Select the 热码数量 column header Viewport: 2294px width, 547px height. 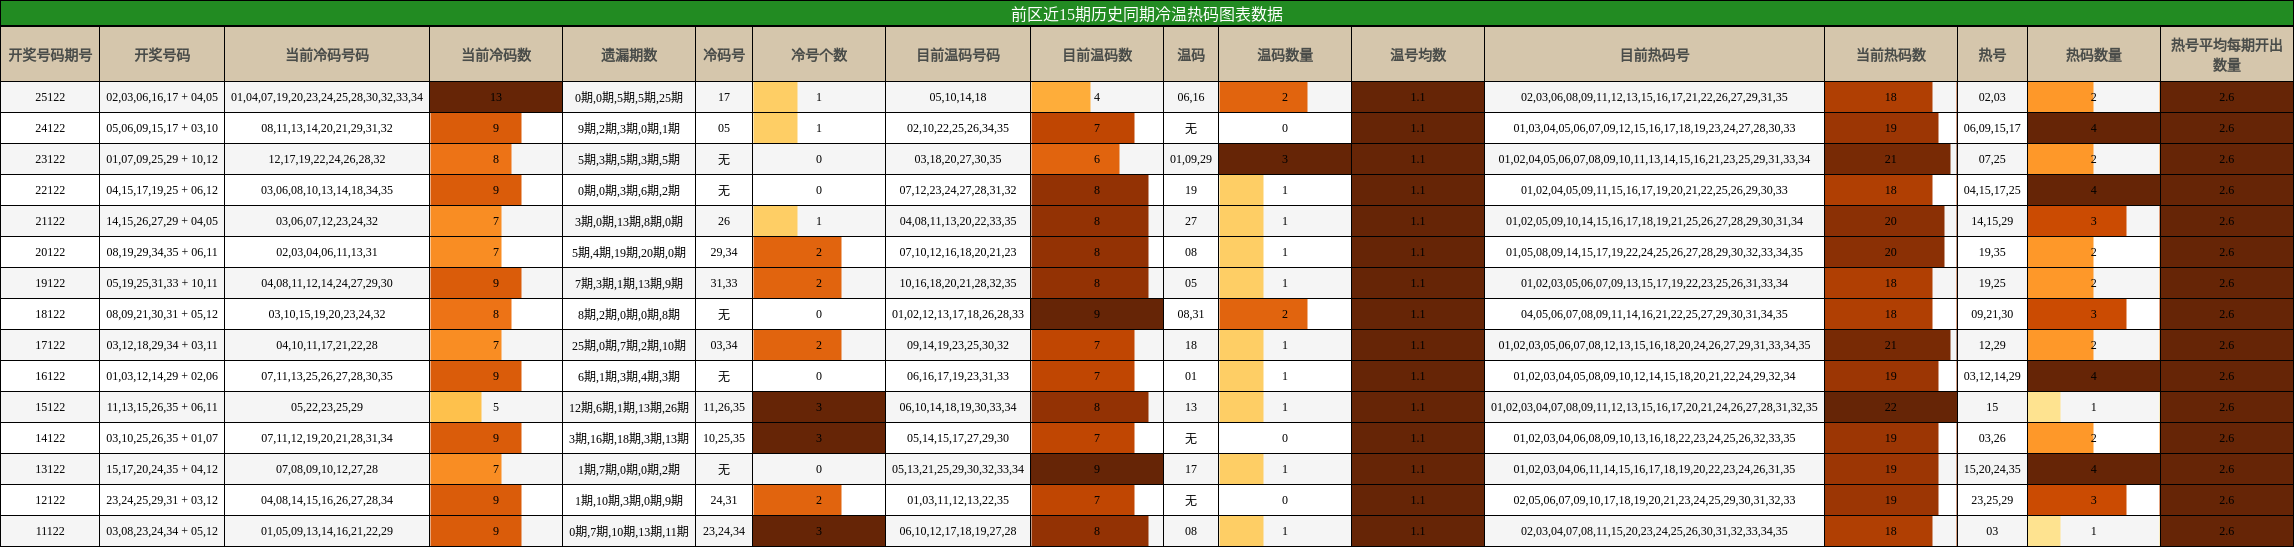pyautogui.click(x=2094, y=55)
